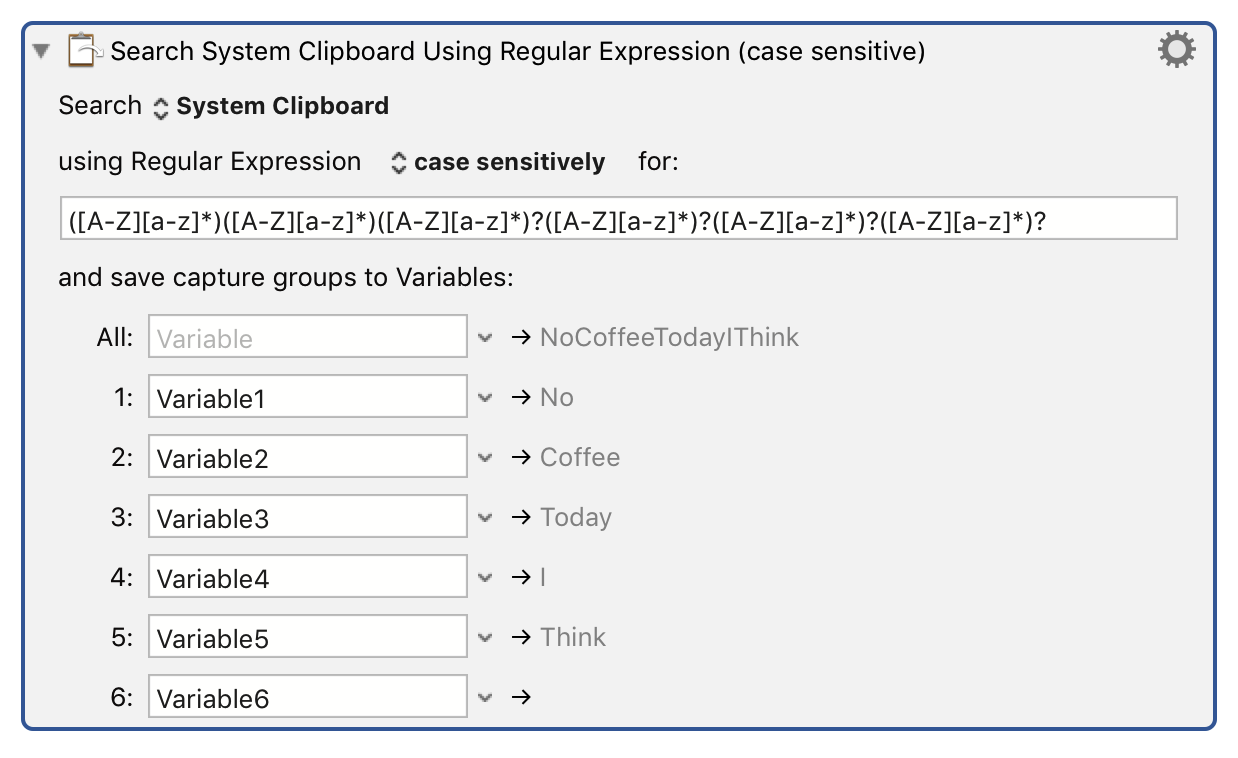Click the chevron beside the Search popup
The image size is (1238, 758).
(160, 106)
